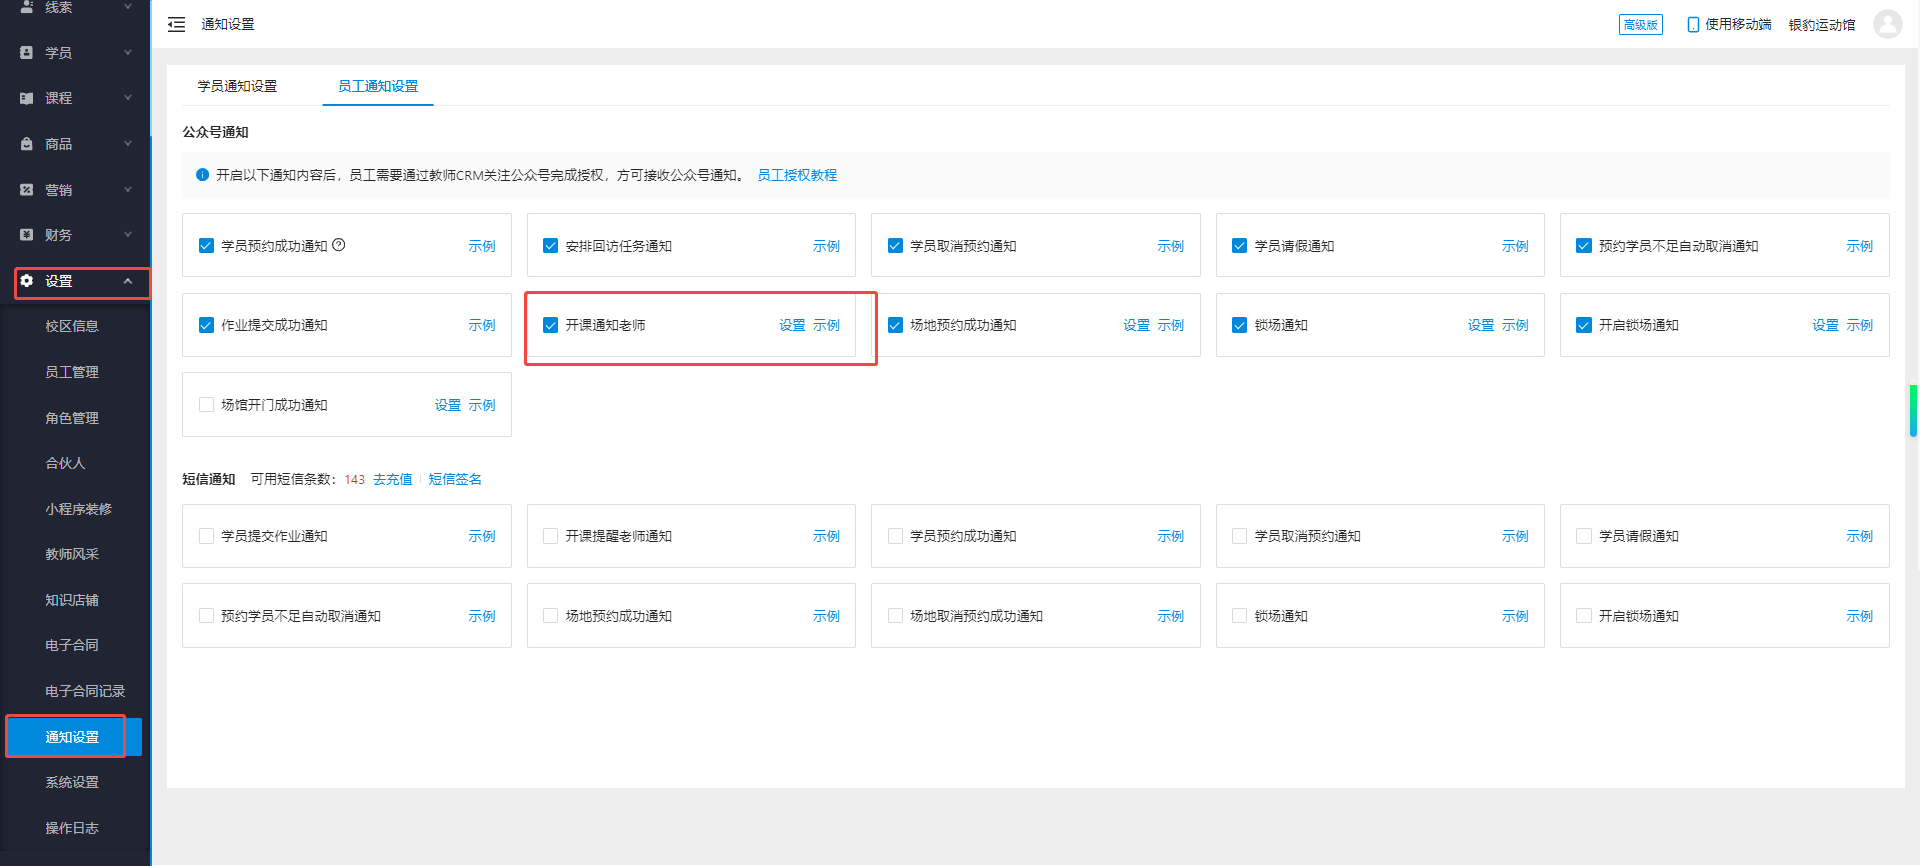Click the 设置 gear icon in sidebar
Viewport: 1920px width, 866px height.
(27, 281)
